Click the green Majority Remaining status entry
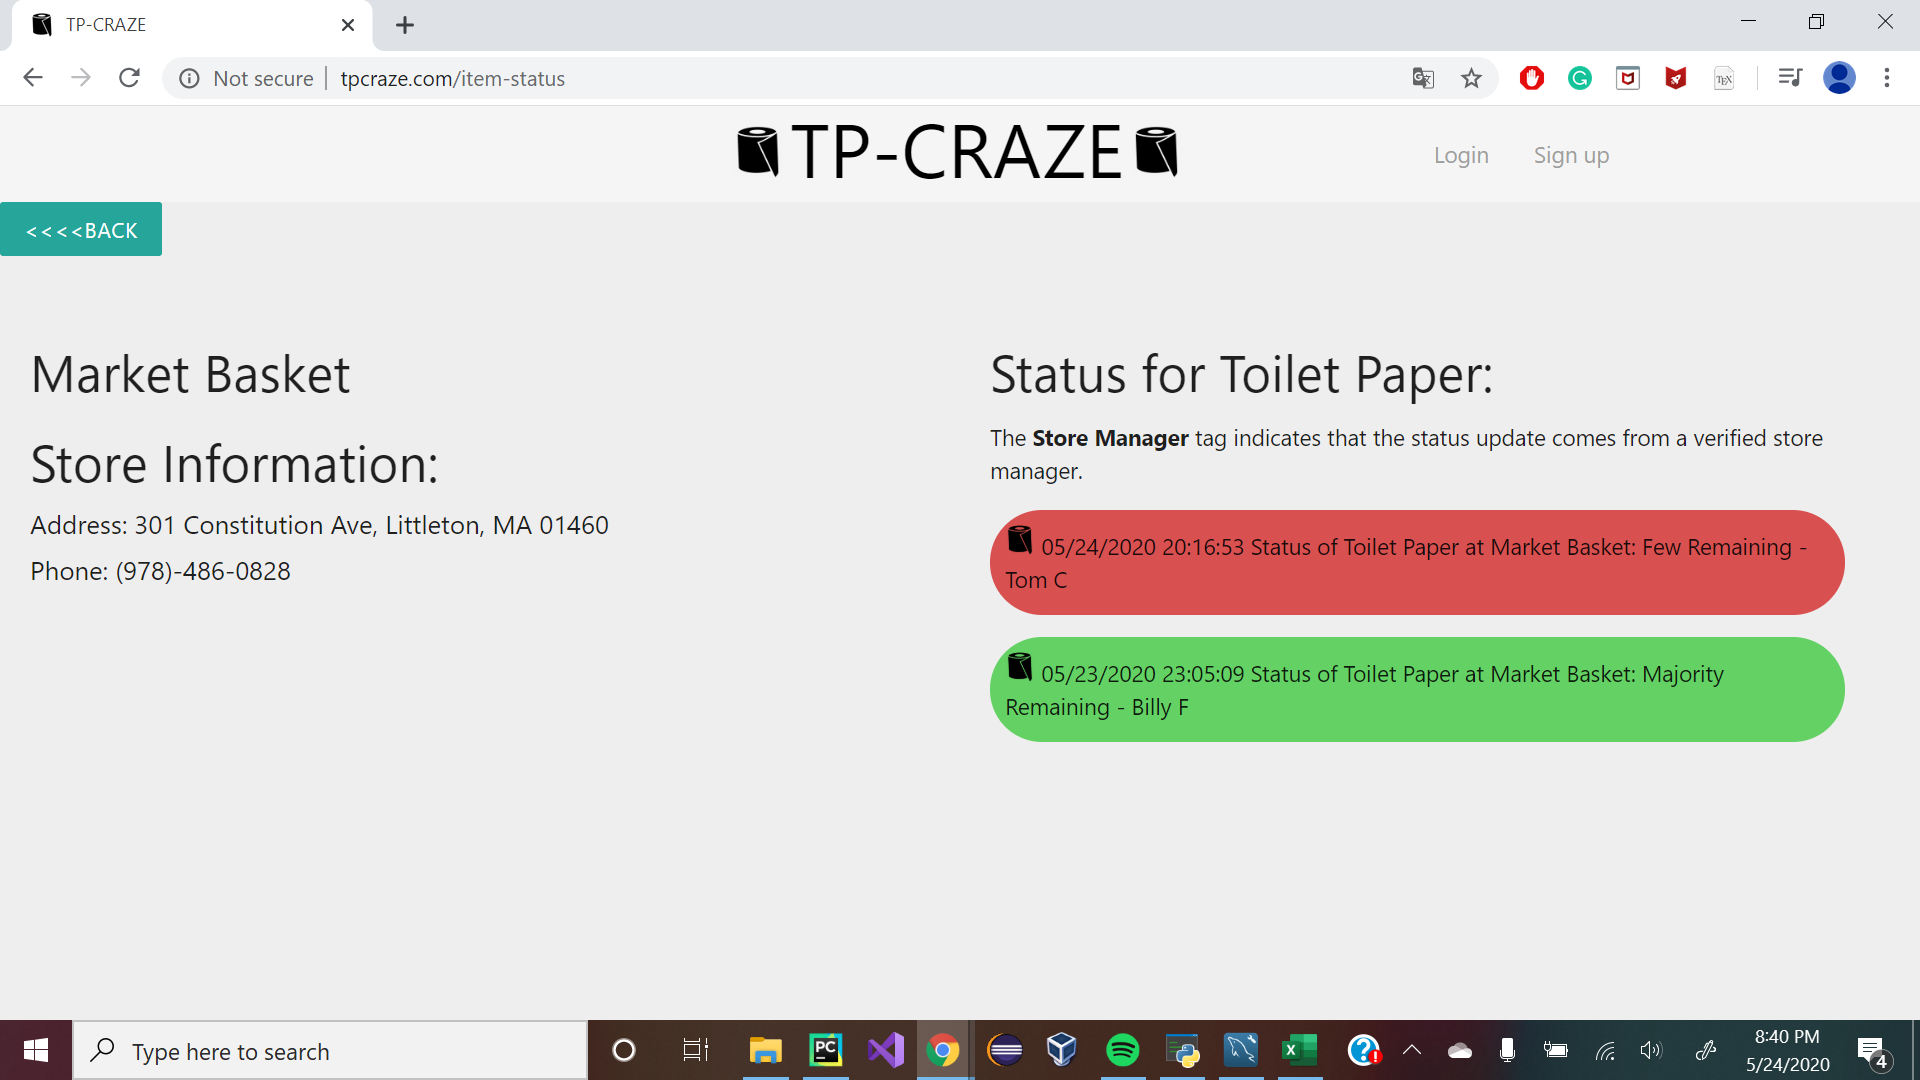The width and height of the screenshot is (1920, 1080). 1416,690
